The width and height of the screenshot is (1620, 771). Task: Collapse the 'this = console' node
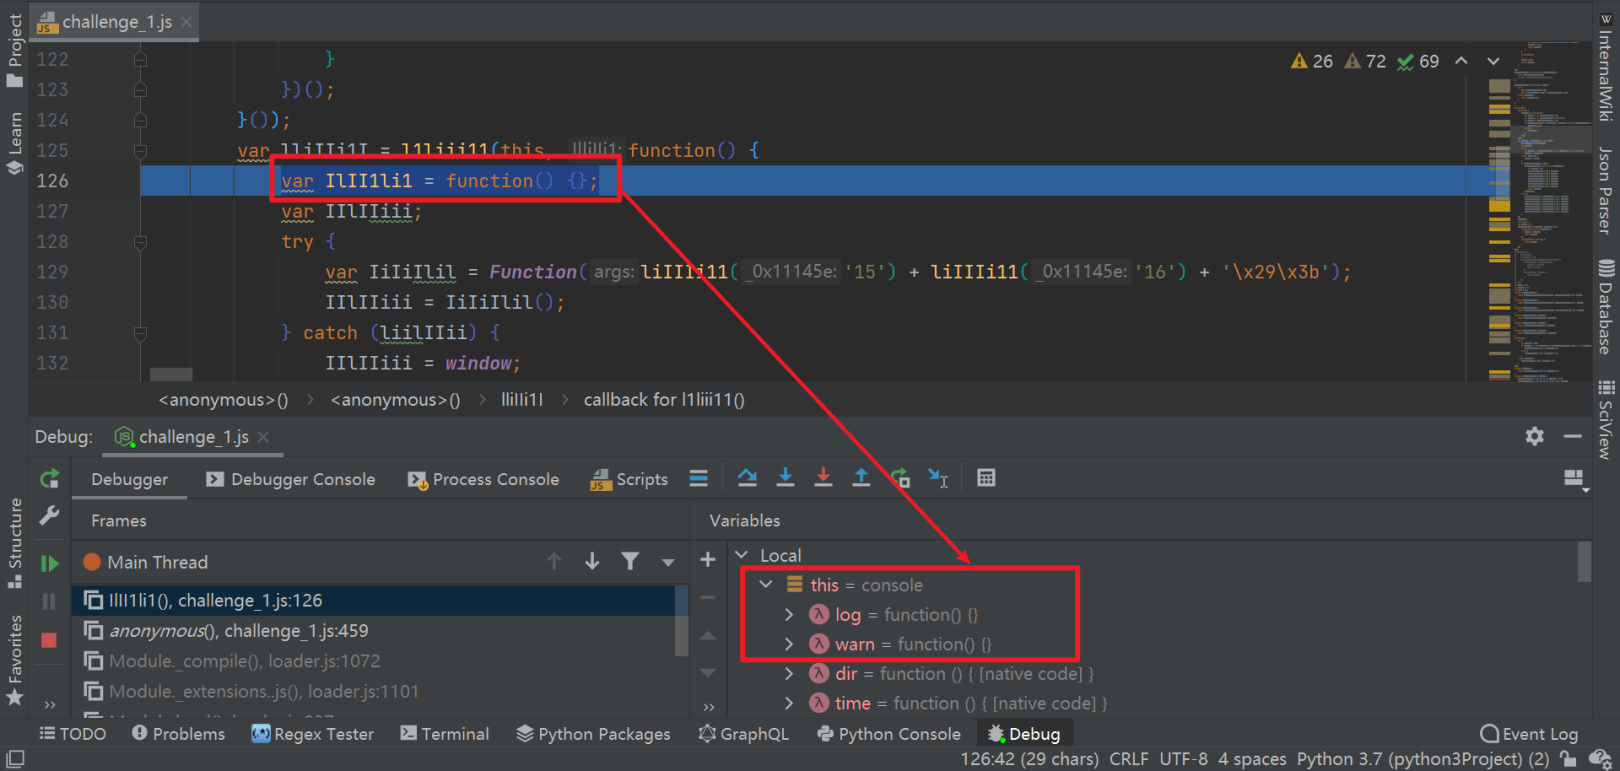click(x=766, y=584)
